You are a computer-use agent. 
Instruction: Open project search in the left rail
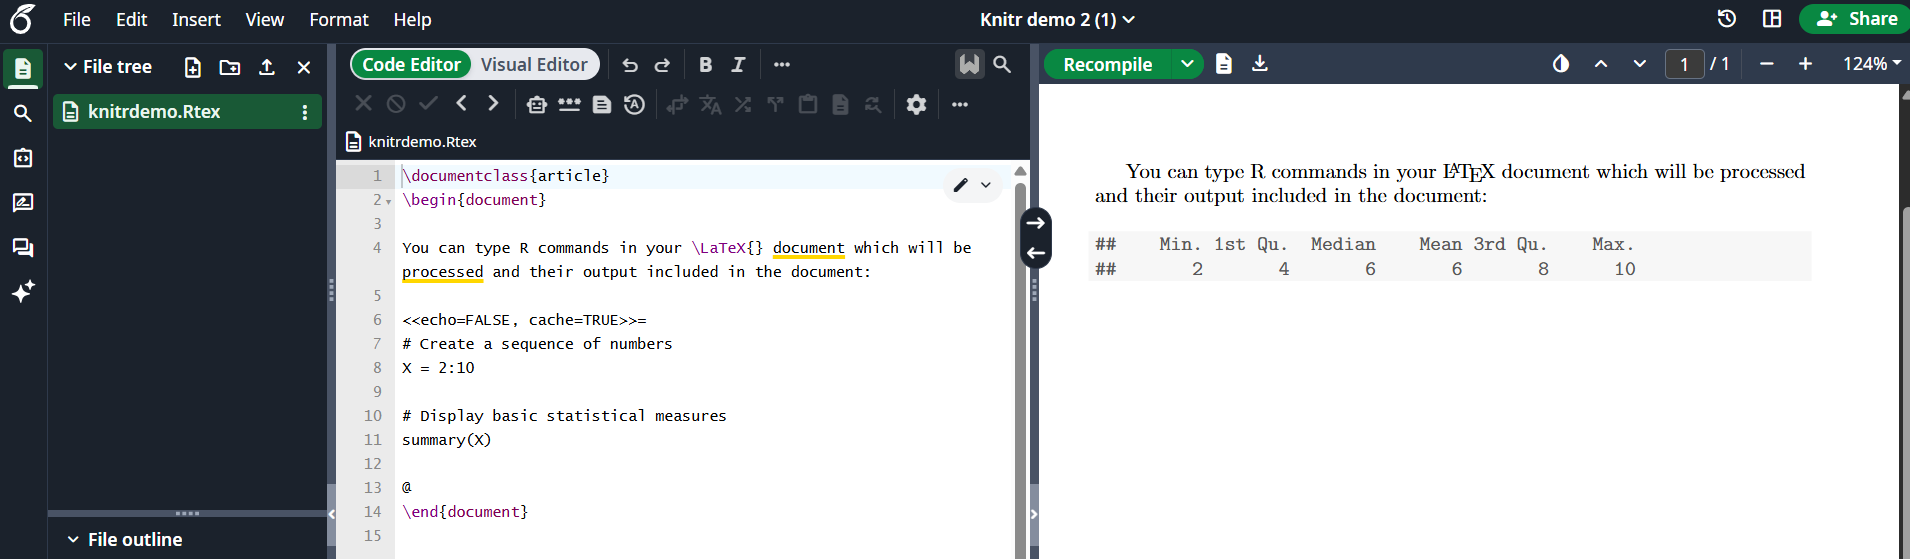click(x=23, y=113)
